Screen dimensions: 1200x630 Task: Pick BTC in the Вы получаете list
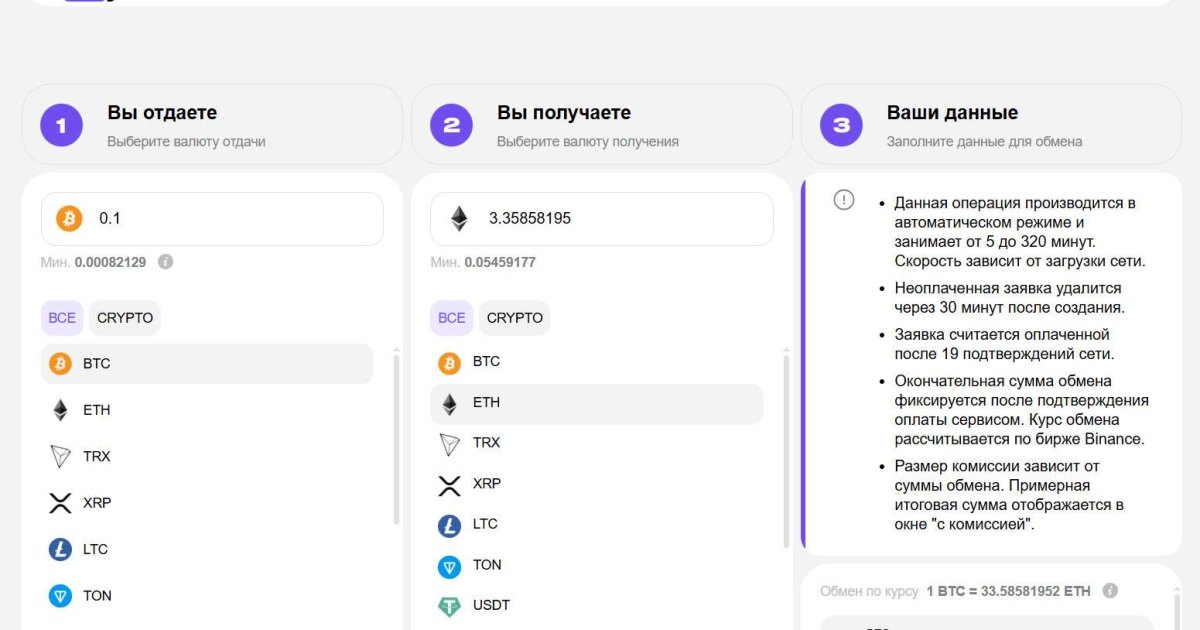(x=597, y=362)
